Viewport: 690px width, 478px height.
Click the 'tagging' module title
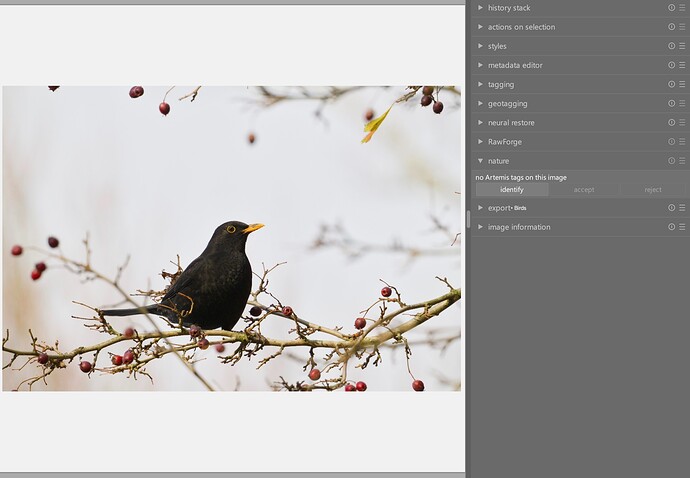(x=501, y=85)
